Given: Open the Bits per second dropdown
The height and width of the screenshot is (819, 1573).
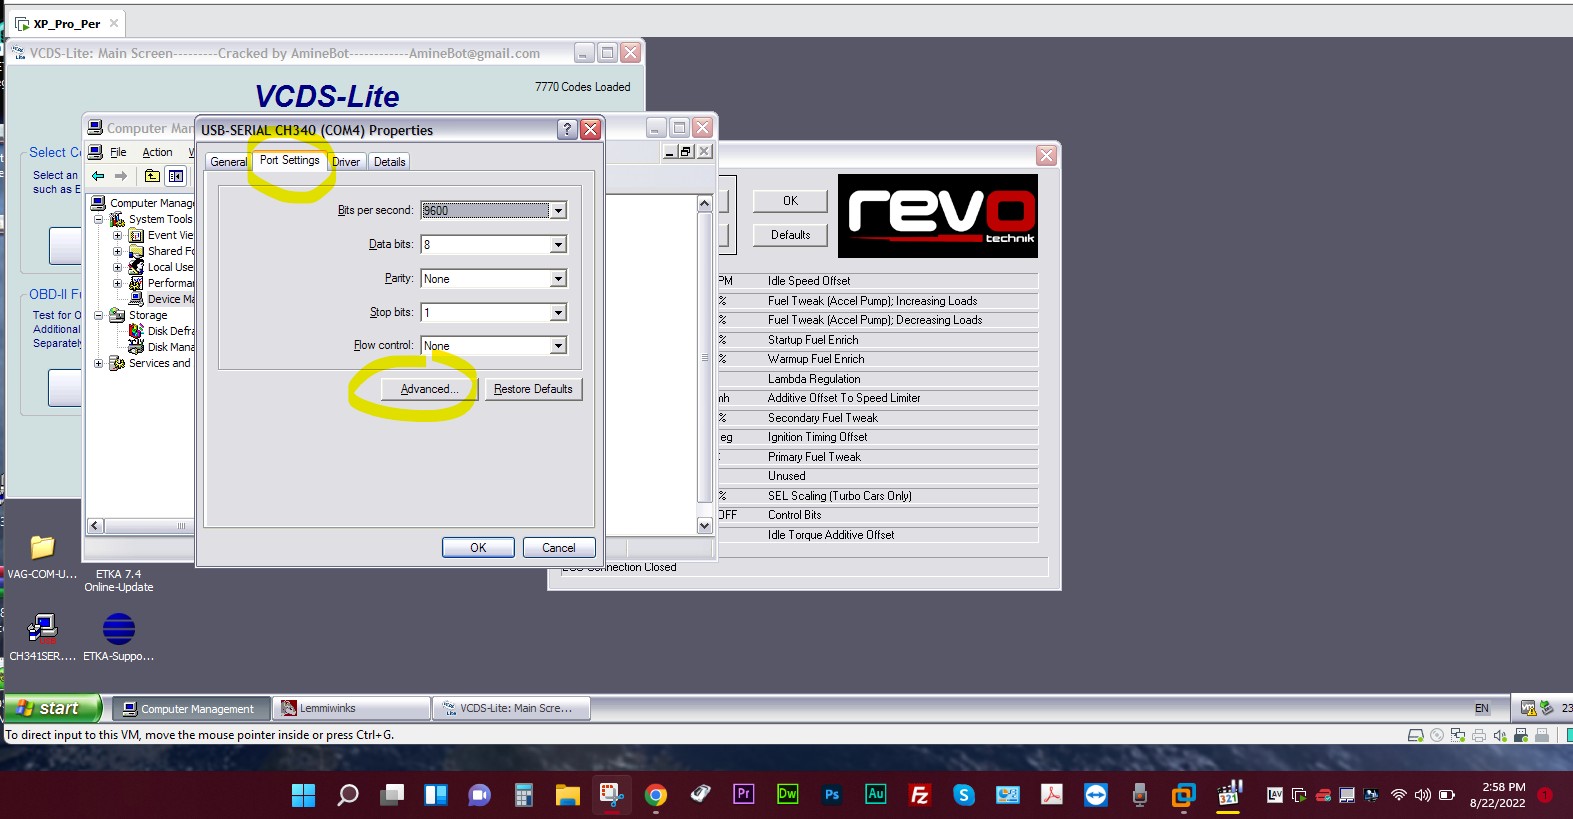Looking at the screenshot, I should tap(559, 210).
